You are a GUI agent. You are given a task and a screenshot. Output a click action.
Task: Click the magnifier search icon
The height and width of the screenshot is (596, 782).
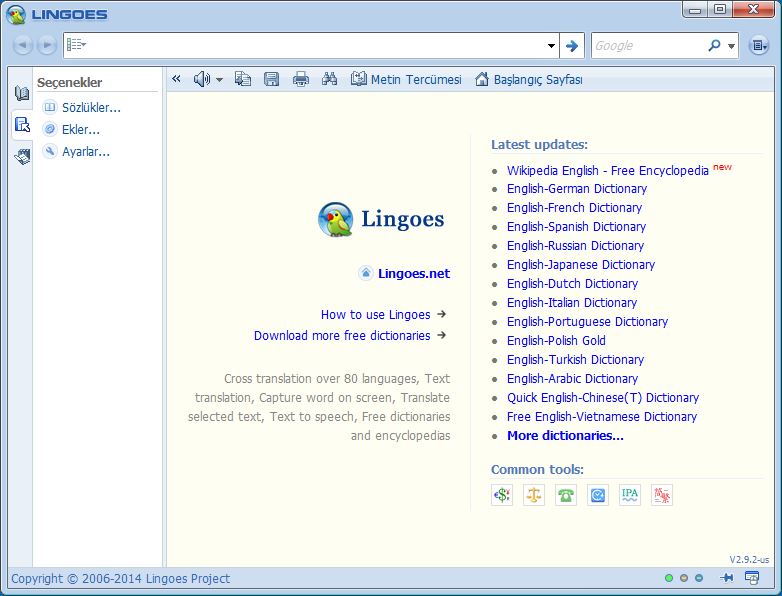(x=714, y=45)
